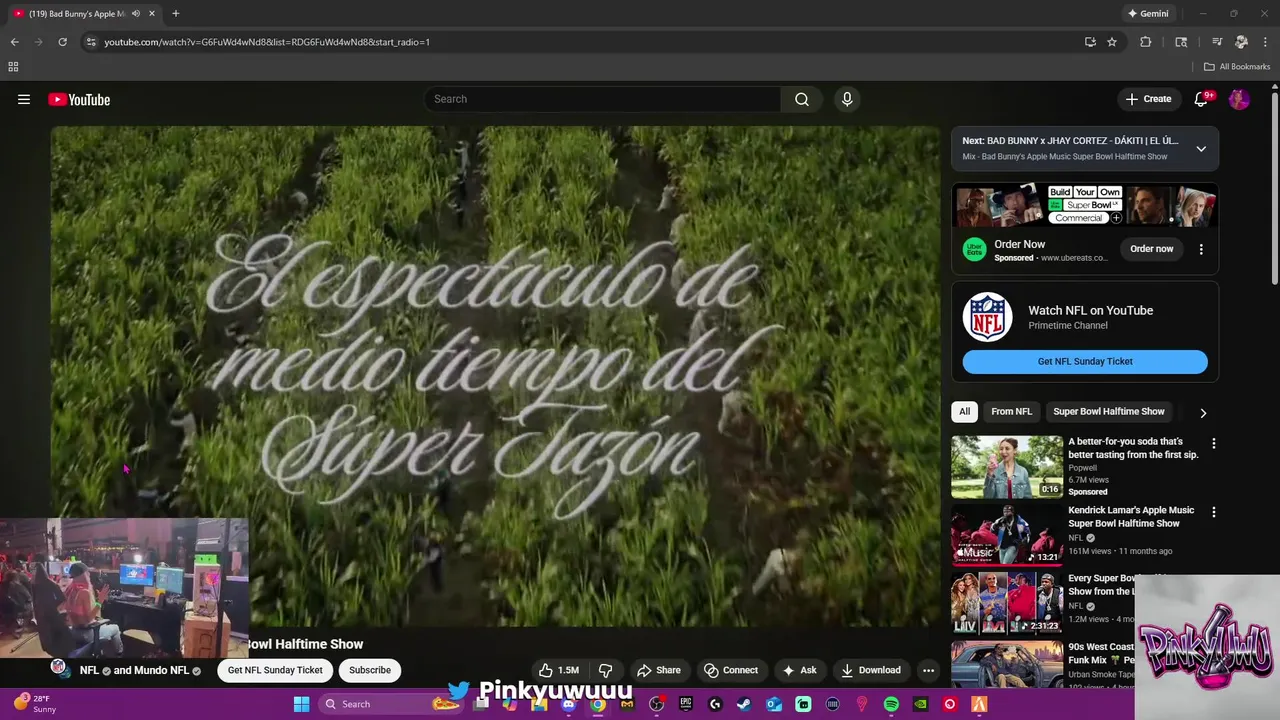Start voice search with the microphone icon
Image resolution: width=1280 pixels, height=720 pixels.
[x=847, y=99]
